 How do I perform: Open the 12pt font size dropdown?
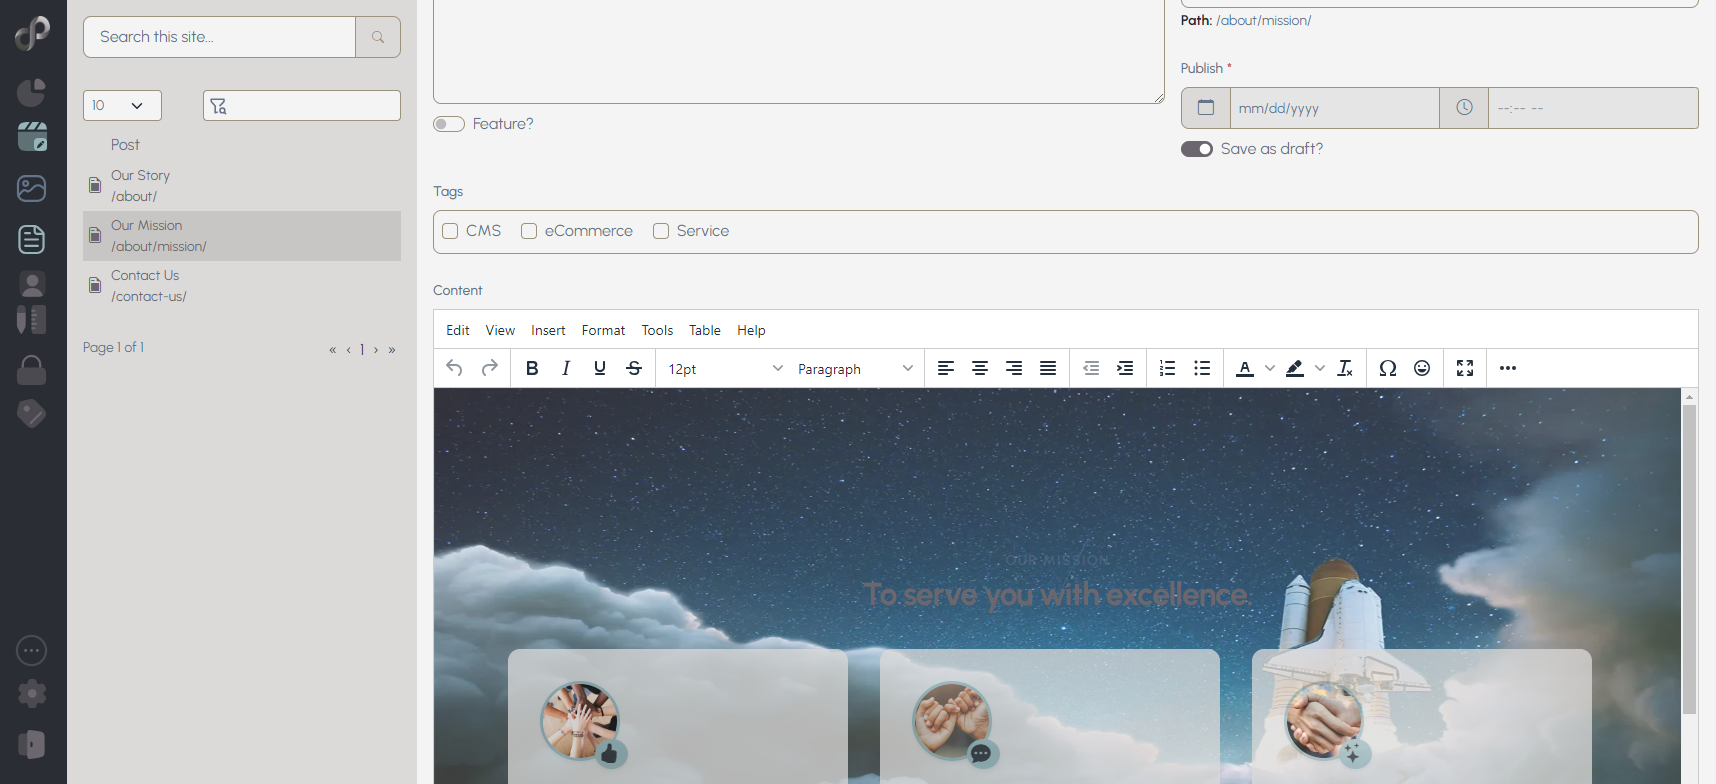coord(726,369)
